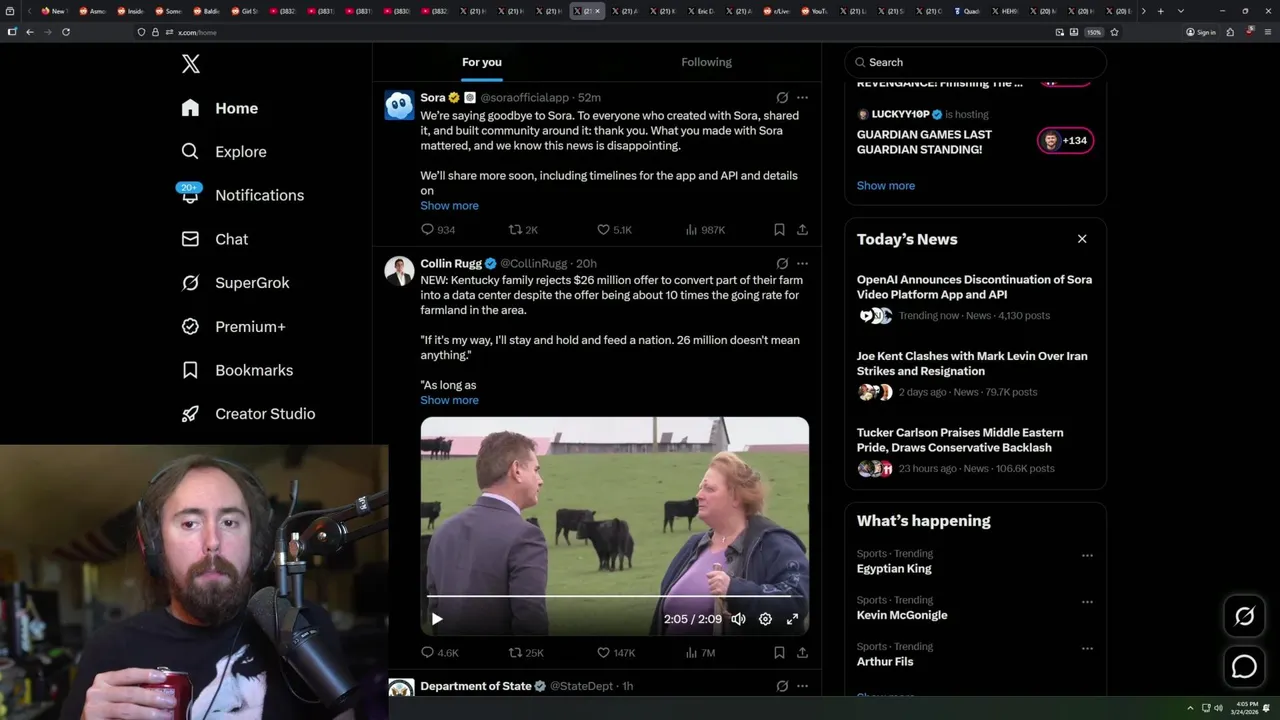This screenshot has height=720, width=1280.
Task: Open more options for Arthur Fils trend
Action: [1087, 649]
